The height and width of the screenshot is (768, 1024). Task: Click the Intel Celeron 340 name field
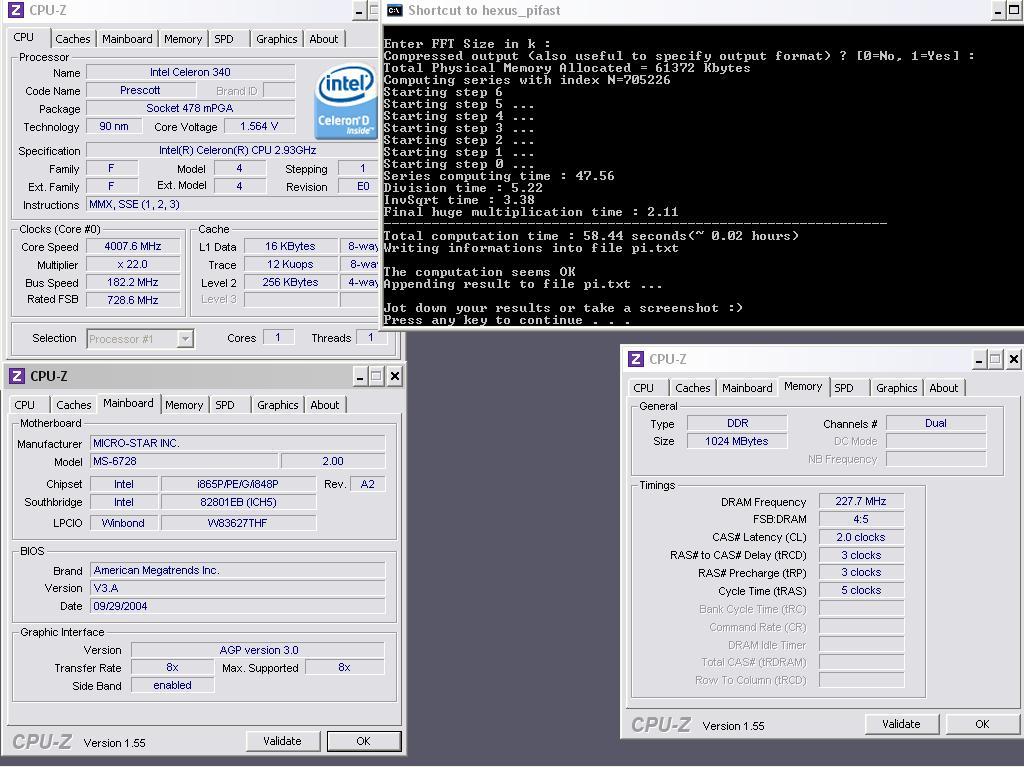190,72
